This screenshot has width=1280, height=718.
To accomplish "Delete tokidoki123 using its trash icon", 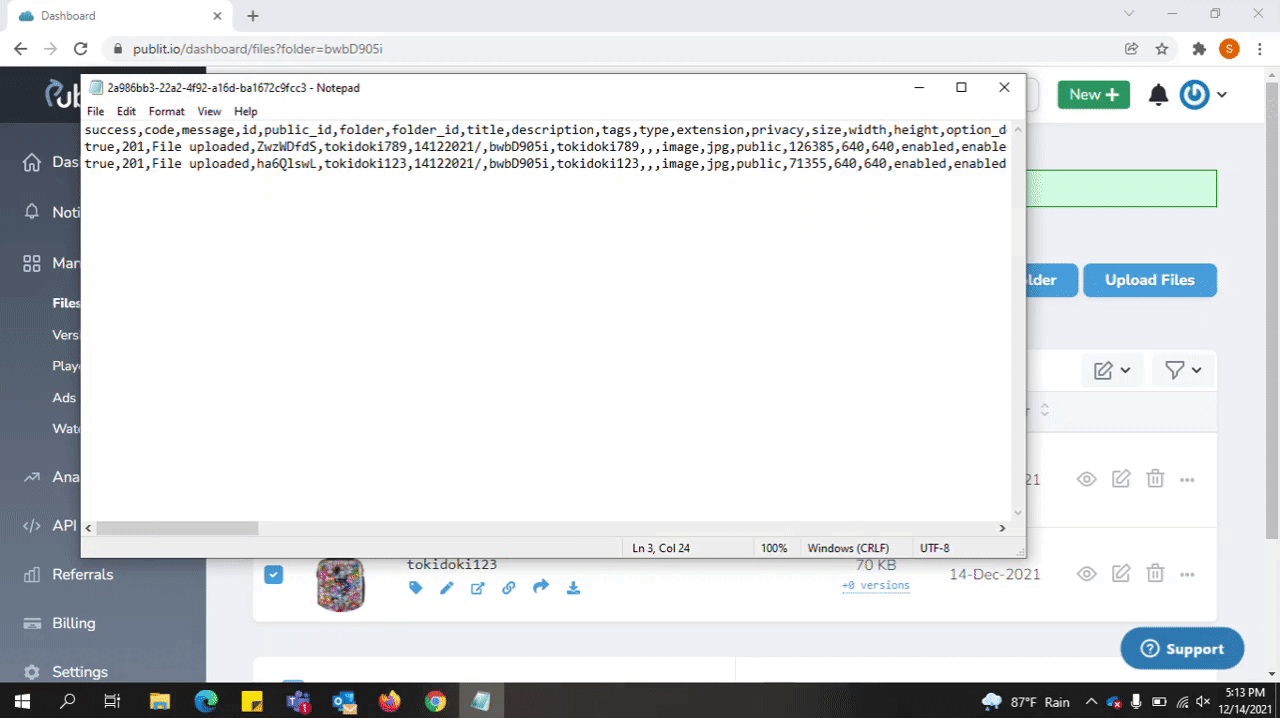I will point(1155,574).
